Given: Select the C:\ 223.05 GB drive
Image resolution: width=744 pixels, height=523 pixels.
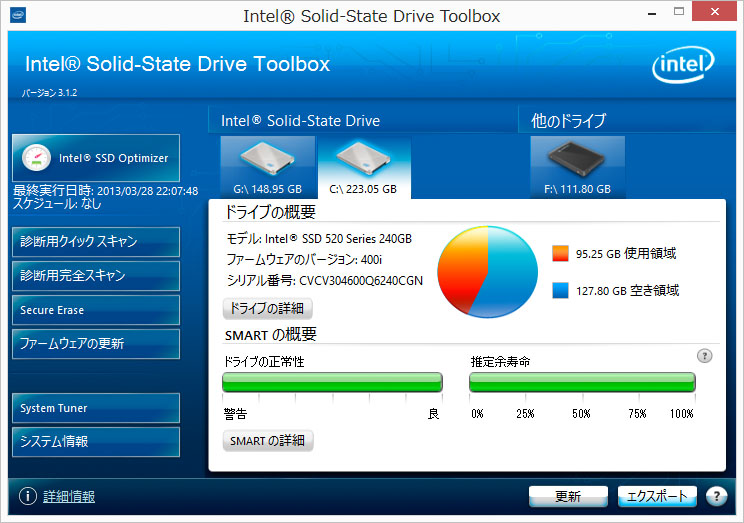Looking at the screenshot, I should click(363, 167).
